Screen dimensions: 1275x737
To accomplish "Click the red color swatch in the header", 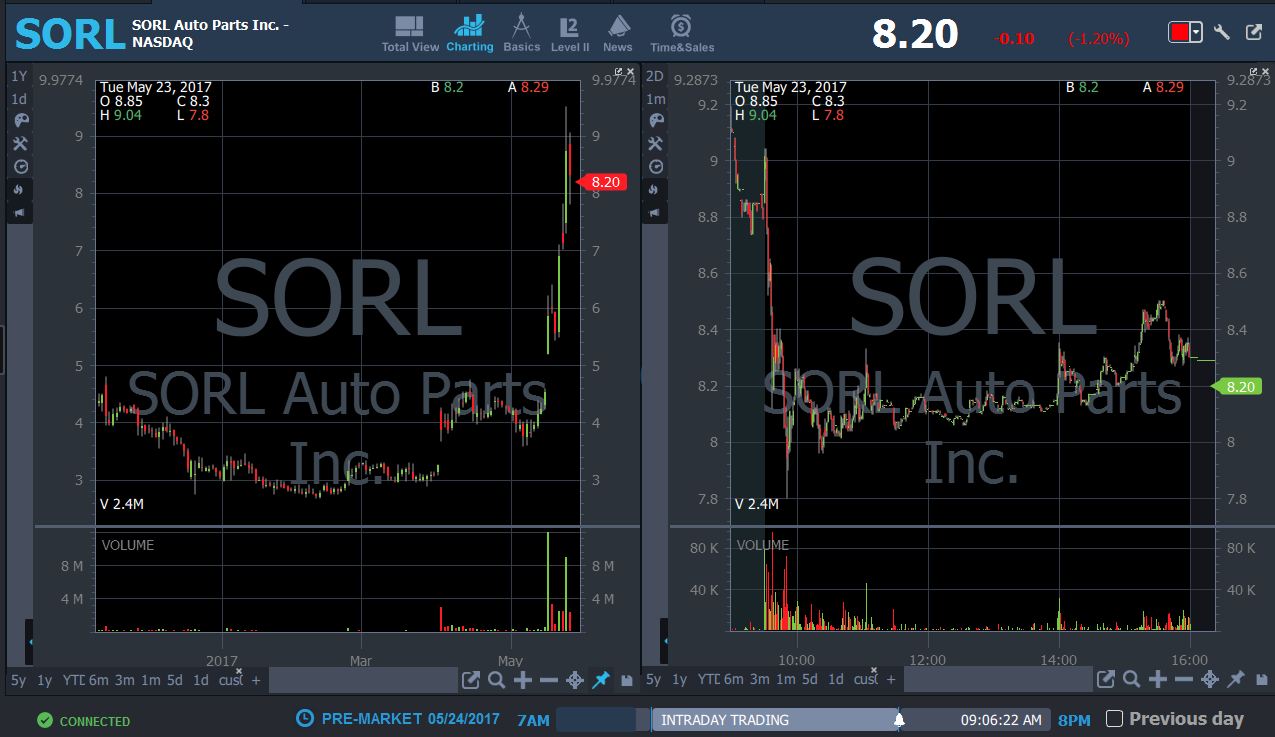I will click(x=1179, y=32).
